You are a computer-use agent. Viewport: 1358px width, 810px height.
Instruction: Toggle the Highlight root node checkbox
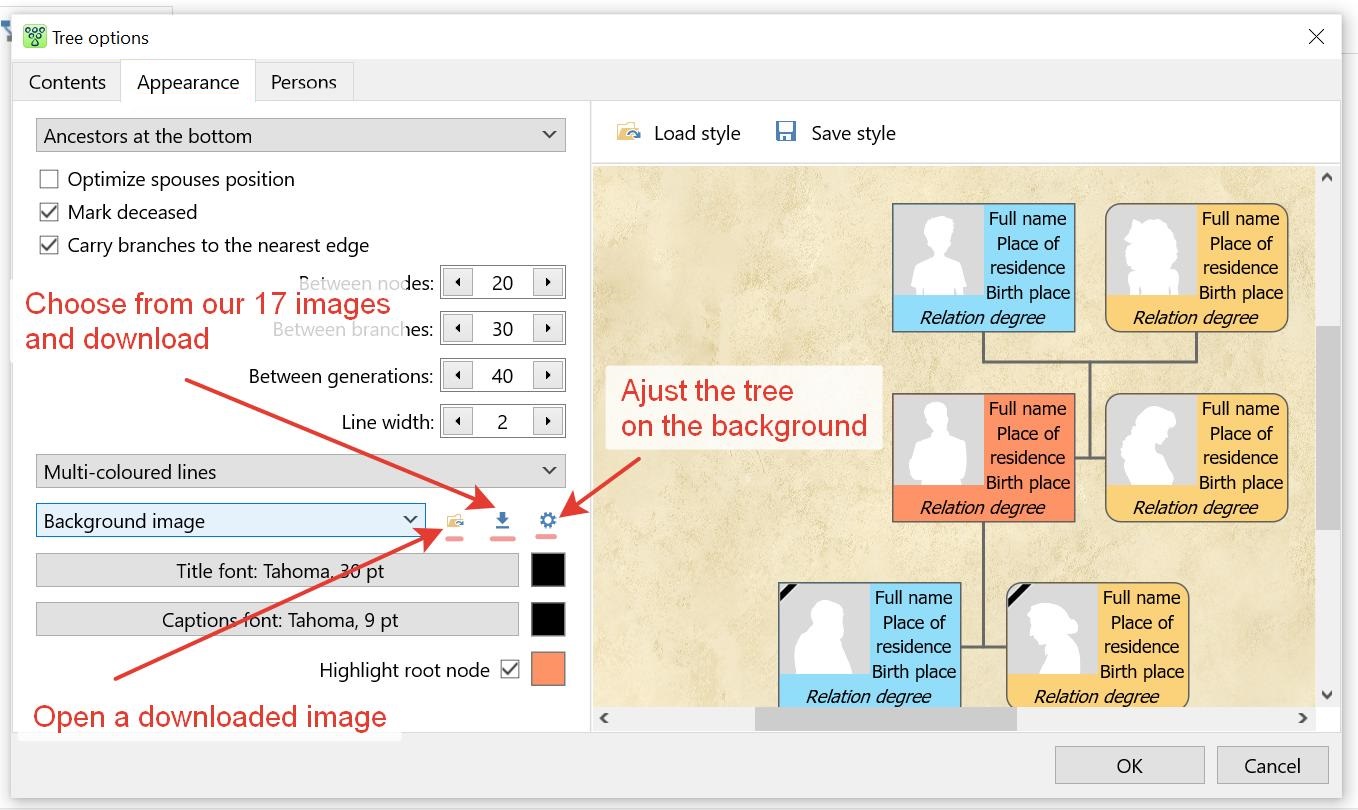pyautogui.click(x=510, y=669)
